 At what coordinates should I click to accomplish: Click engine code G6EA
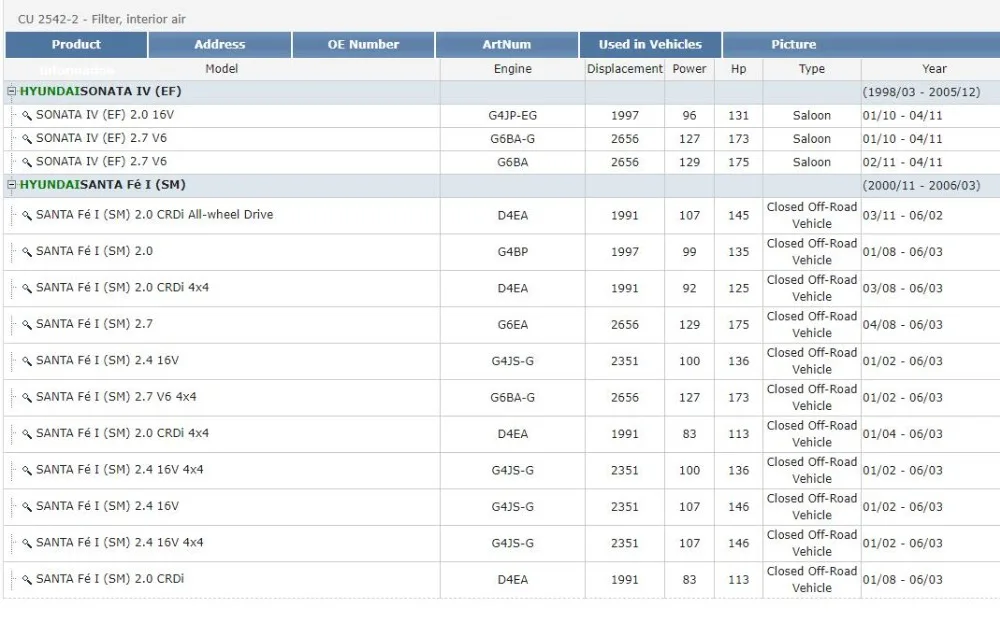(512, 324)
